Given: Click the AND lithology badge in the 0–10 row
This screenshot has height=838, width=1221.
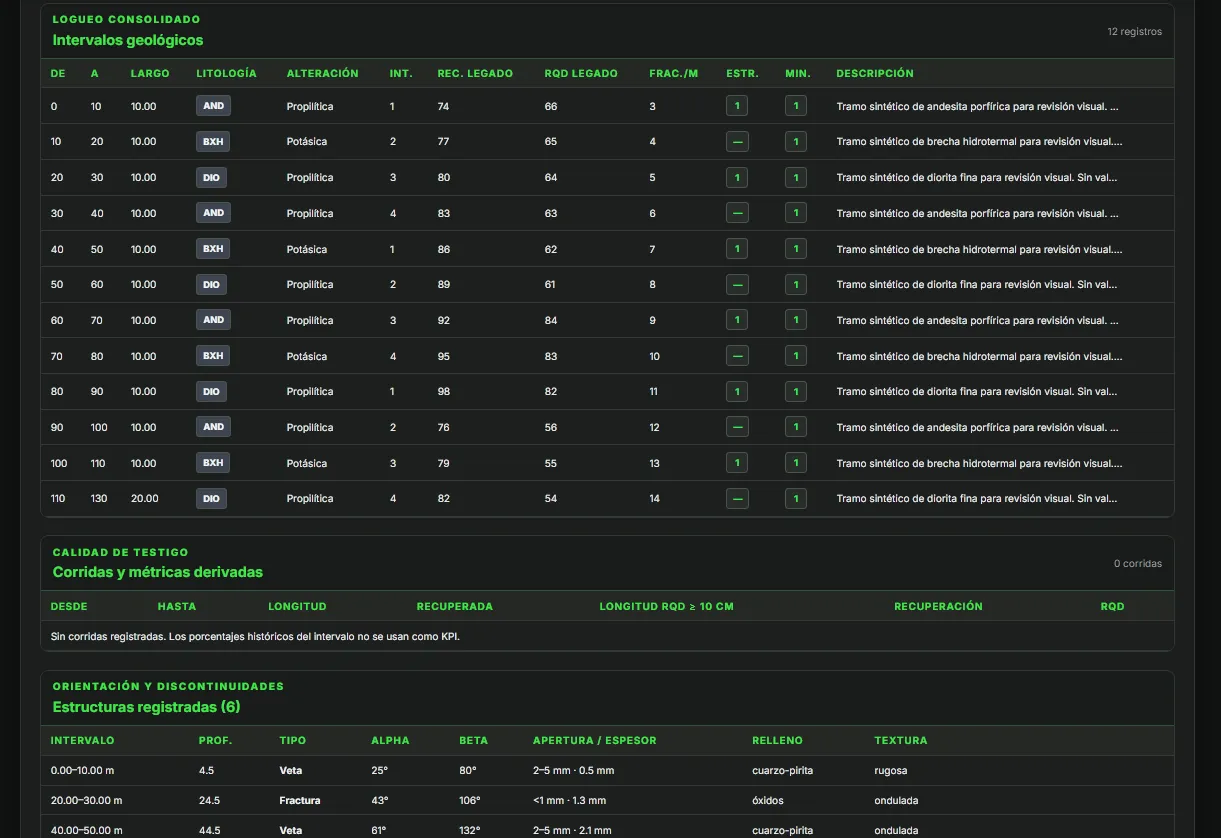Looking at the screenshot, I should (x=213, y=106).
